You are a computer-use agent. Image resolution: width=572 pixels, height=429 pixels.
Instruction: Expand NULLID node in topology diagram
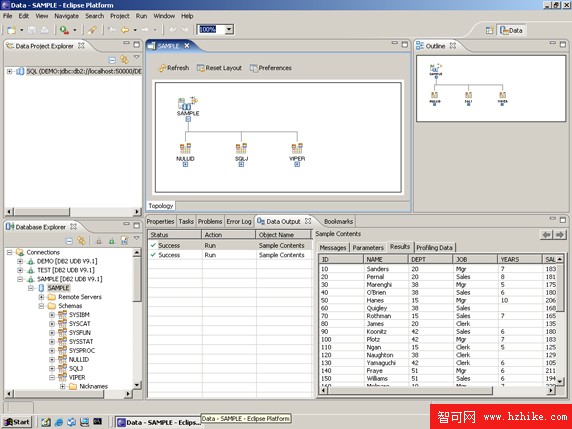click(185, 165)
